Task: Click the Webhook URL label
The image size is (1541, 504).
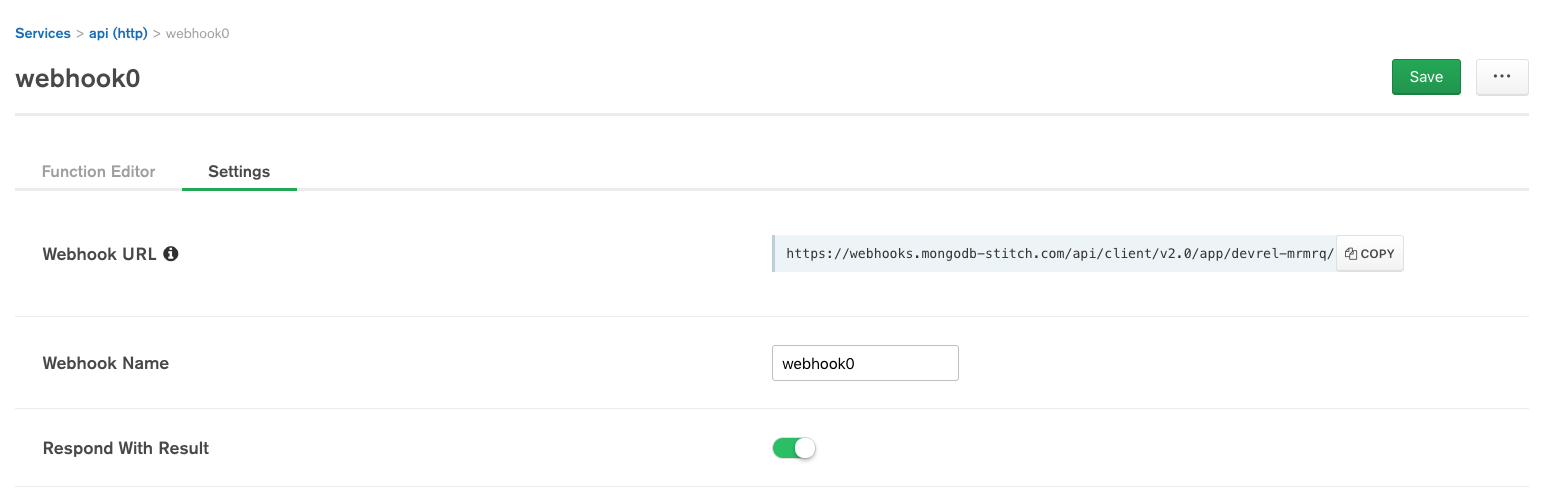Action: [x=99, y=254]
